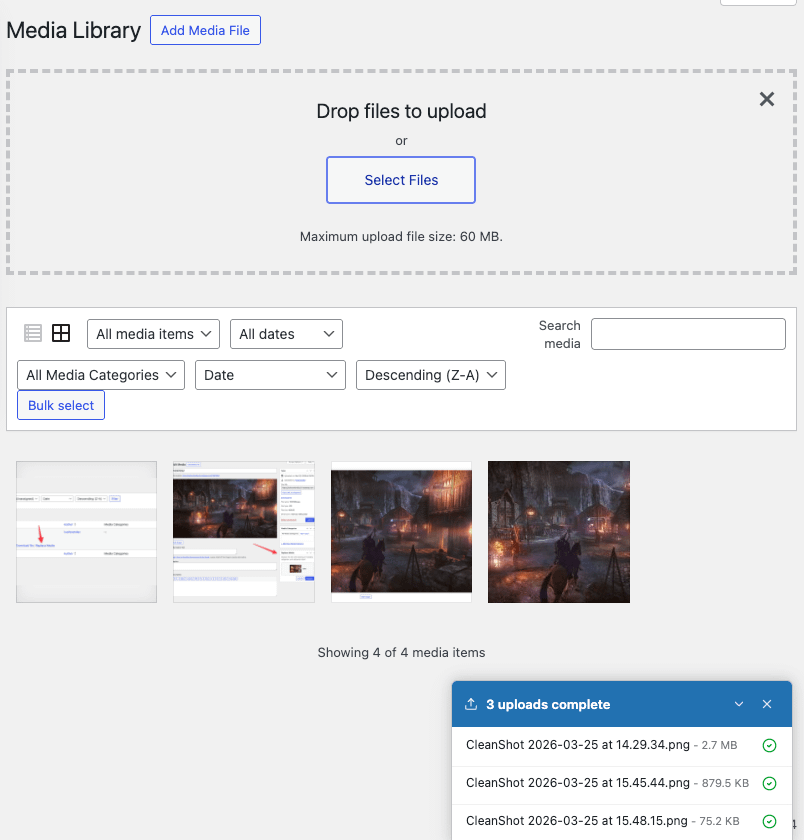Close the upload drop zone

[767, 99]
